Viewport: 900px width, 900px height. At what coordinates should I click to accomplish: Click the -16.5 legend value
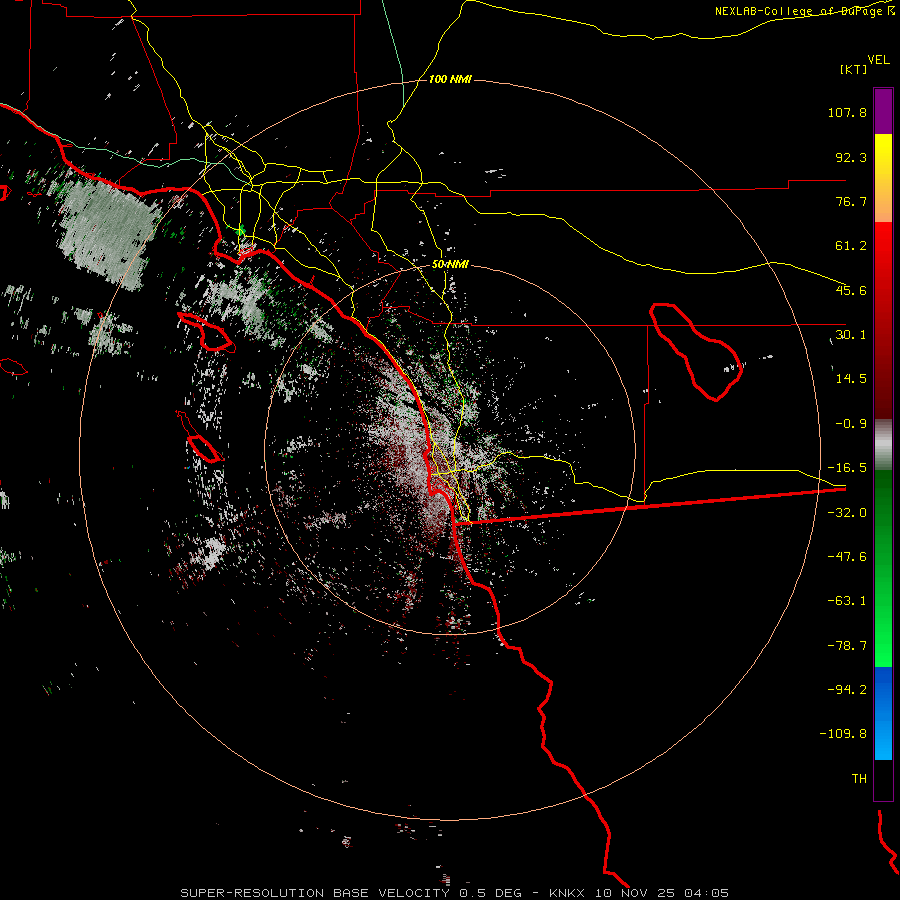point(847,468)
